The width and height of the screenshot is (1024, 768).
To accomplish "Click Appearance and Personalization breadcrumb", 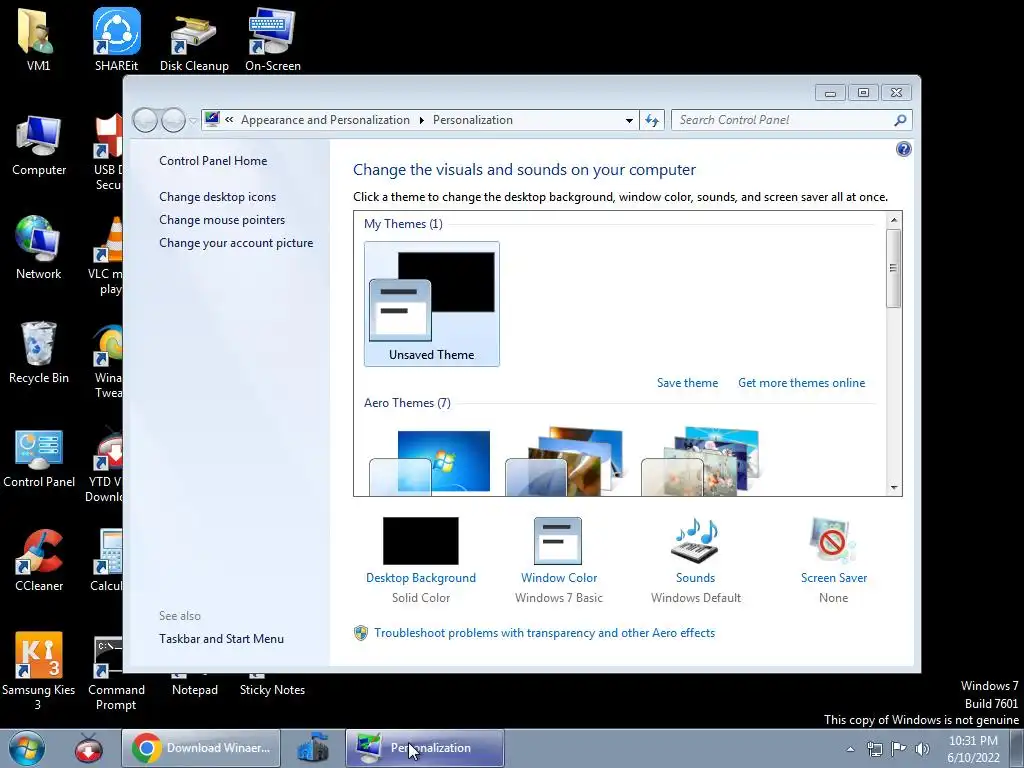I will [x=325, y=120].
